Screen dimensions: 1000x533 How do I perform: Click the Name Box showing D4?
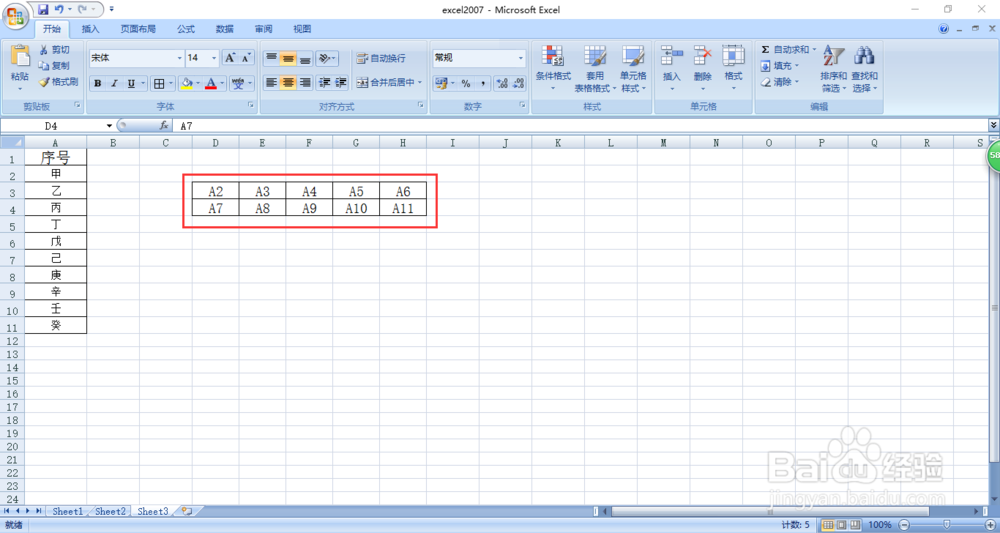[51, 126]
